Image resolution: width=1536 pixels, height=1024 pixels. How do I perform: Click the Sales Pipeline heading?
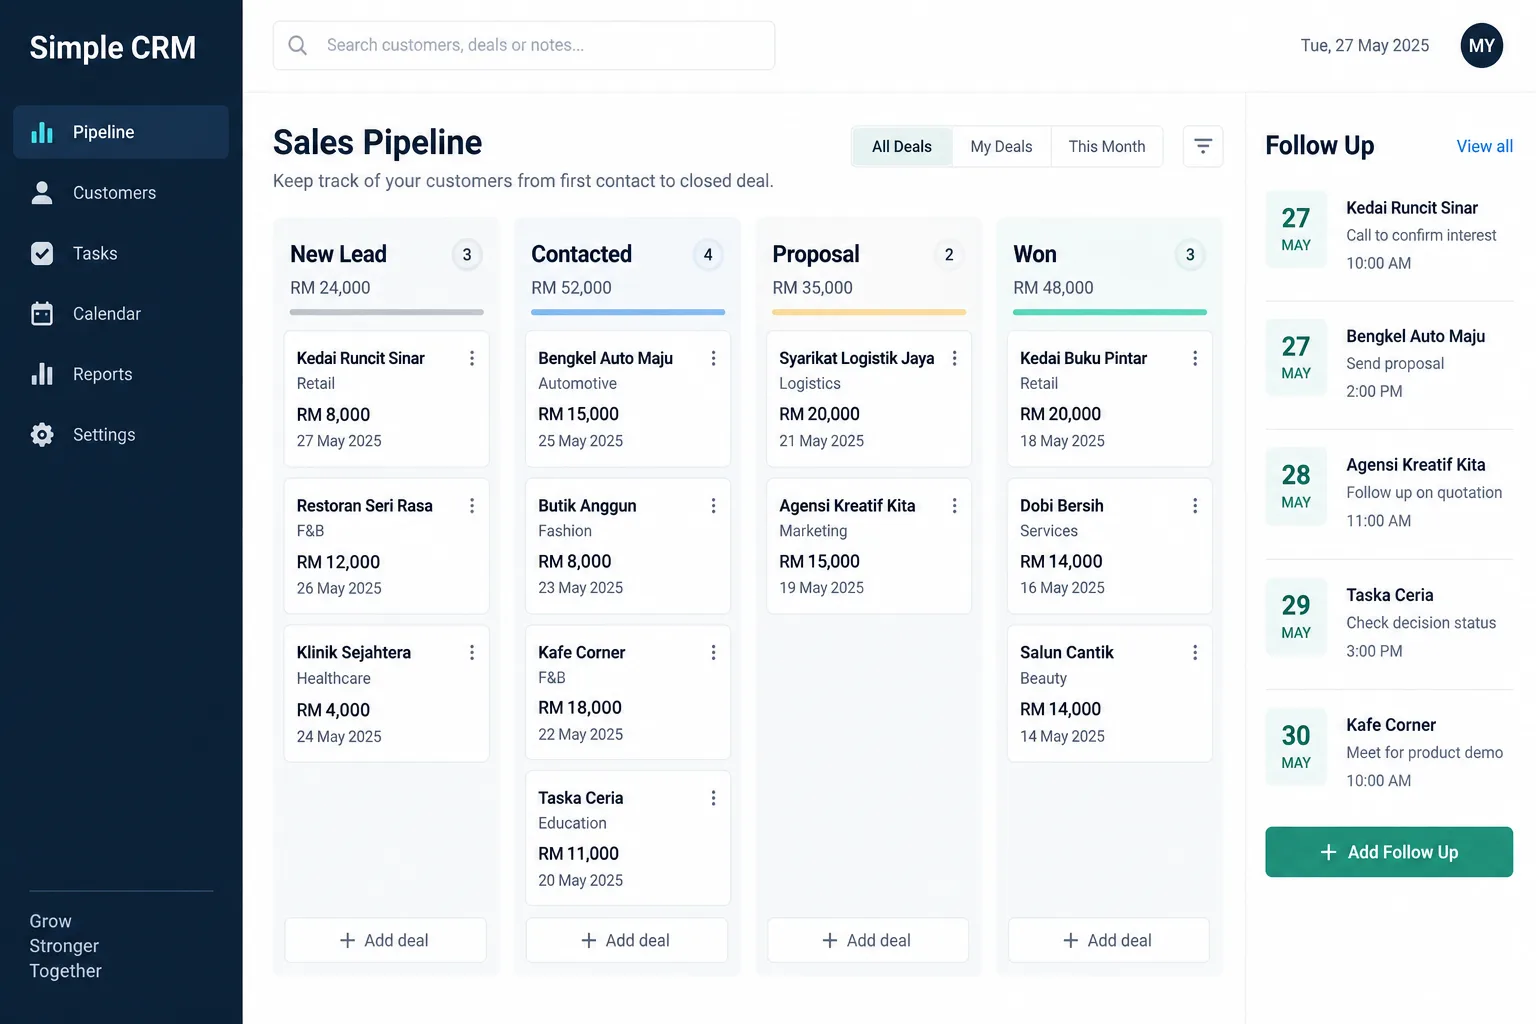click(378, 143)
